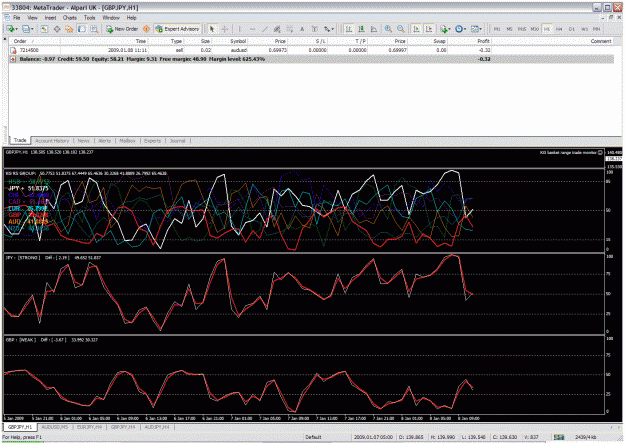Close the Terminal panel with its x

pos(5,39)
